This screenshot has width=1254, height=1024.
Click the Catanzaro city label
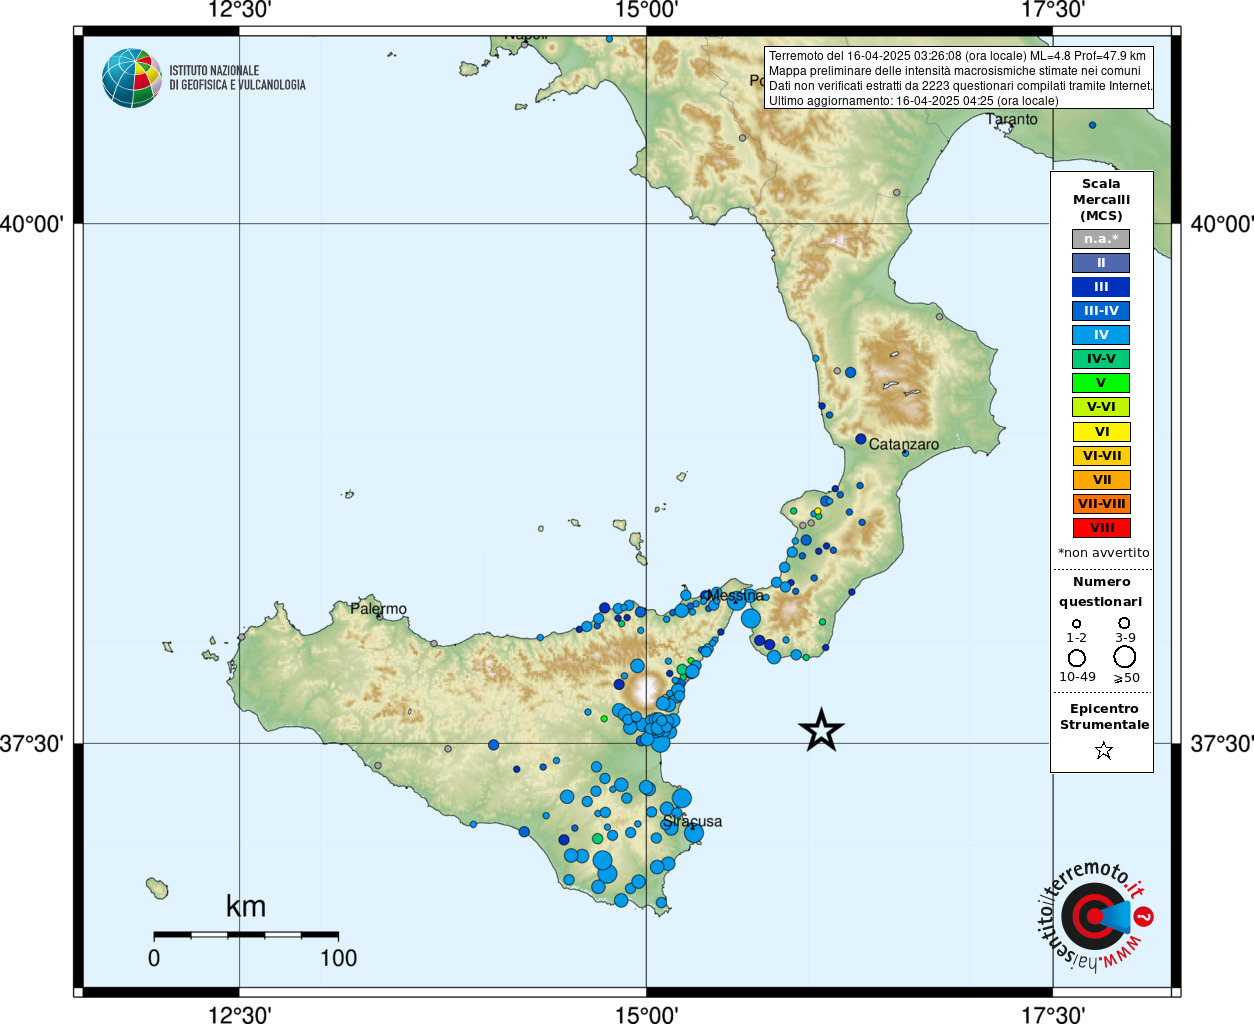903,444
